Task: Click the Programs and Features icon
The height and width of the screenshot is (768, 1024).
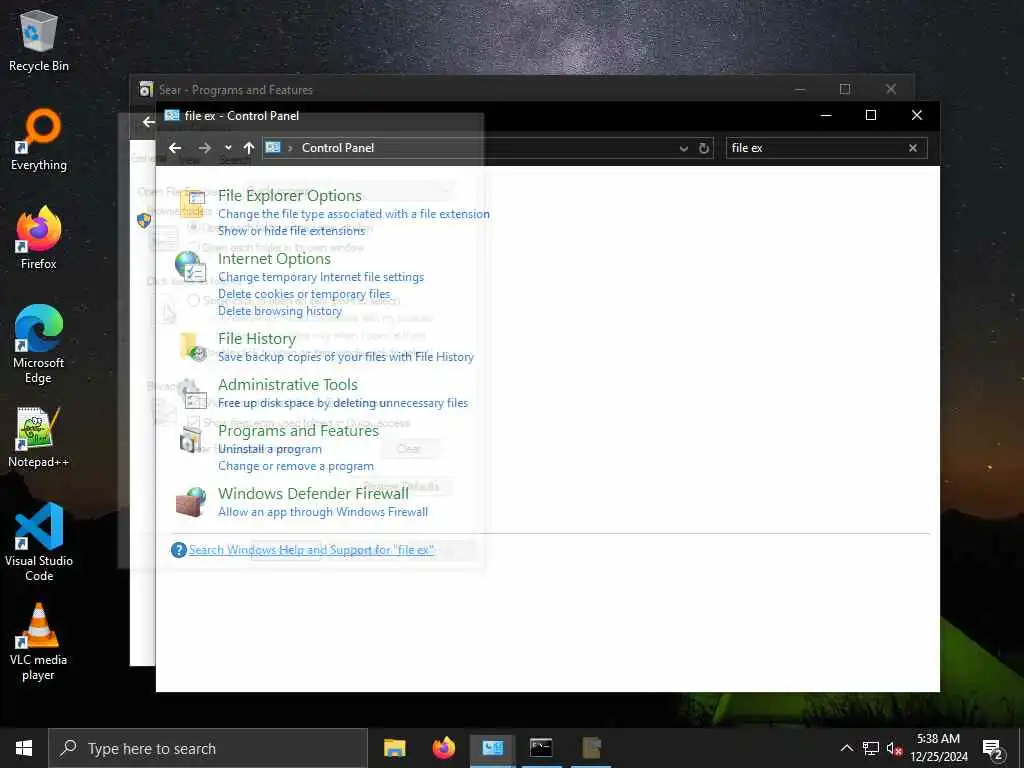Action: pos(191,440)
